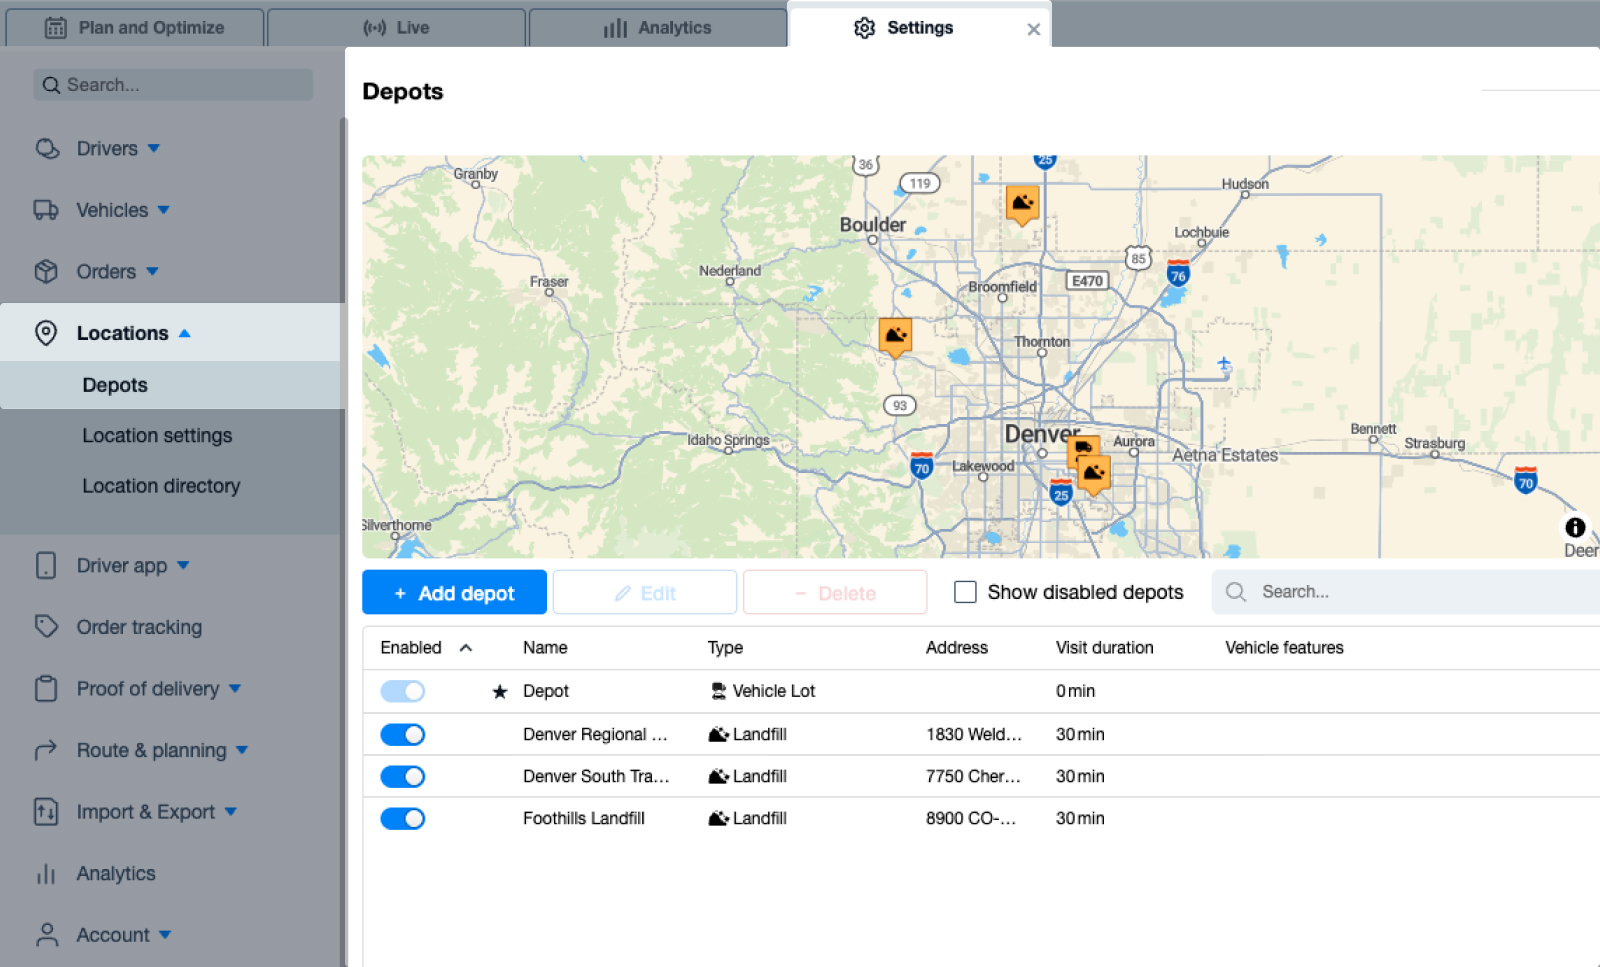The width and height of the screenshot is (1600, 967).
Task: Click the Locations pin icon
Action: 46,333
